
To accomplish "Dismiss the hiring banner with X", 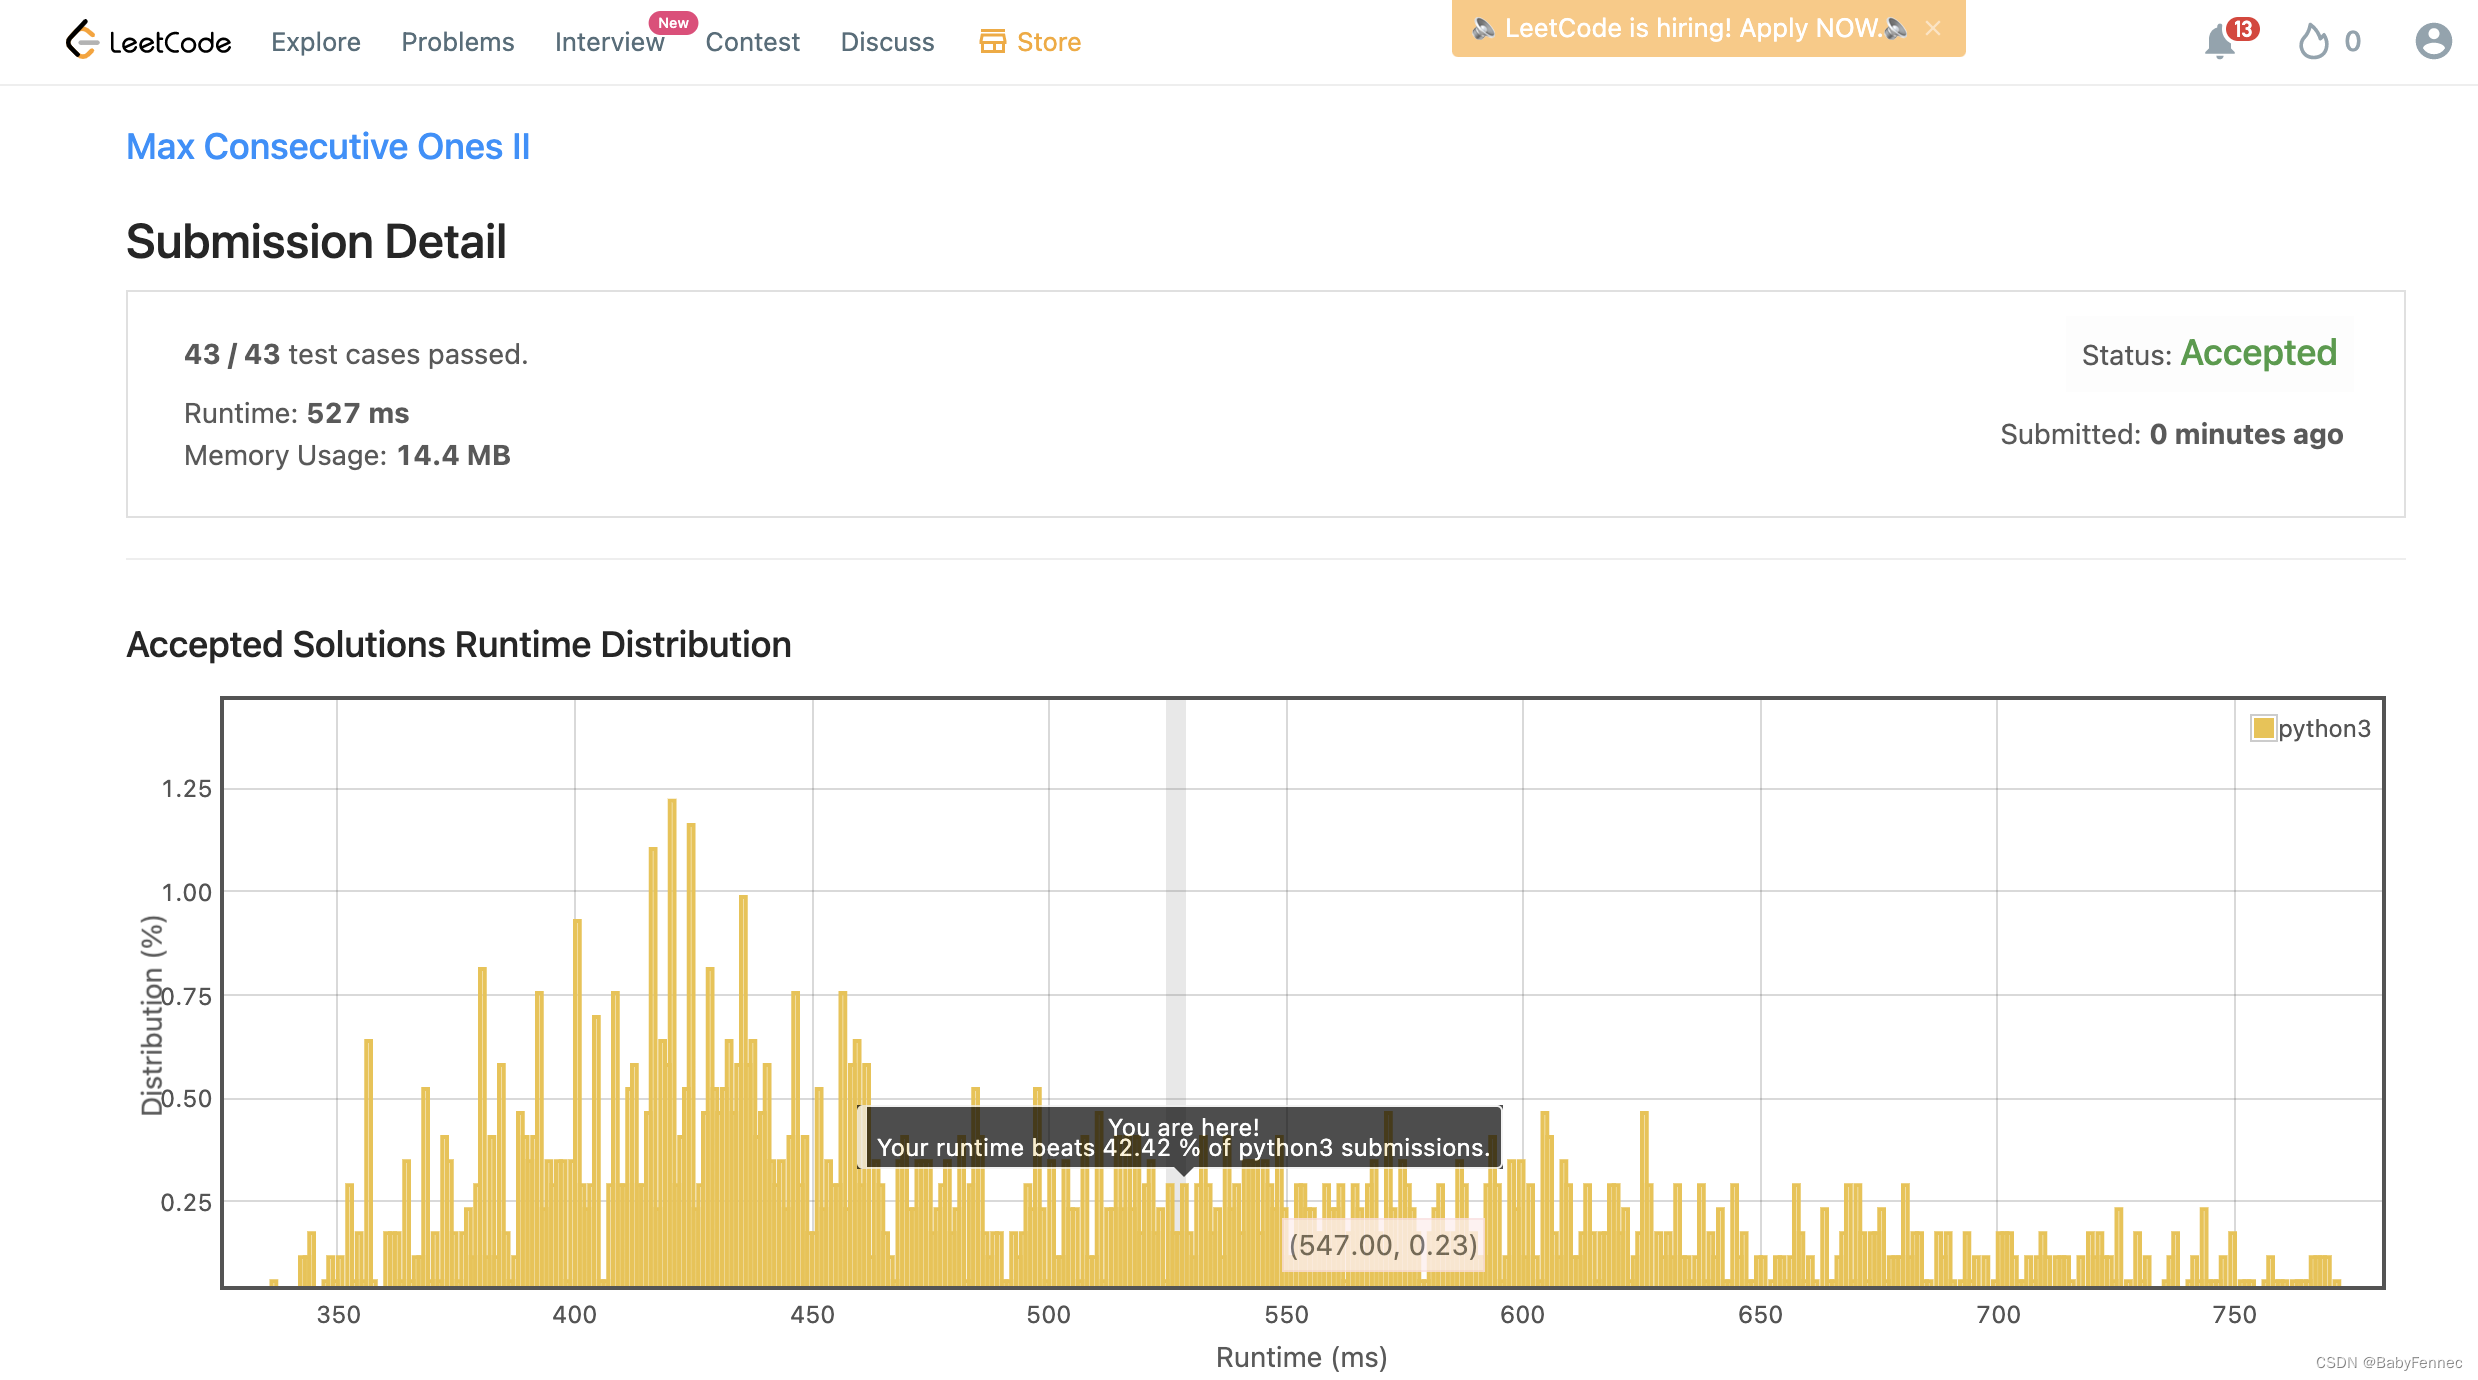I will pos(1933,29).
